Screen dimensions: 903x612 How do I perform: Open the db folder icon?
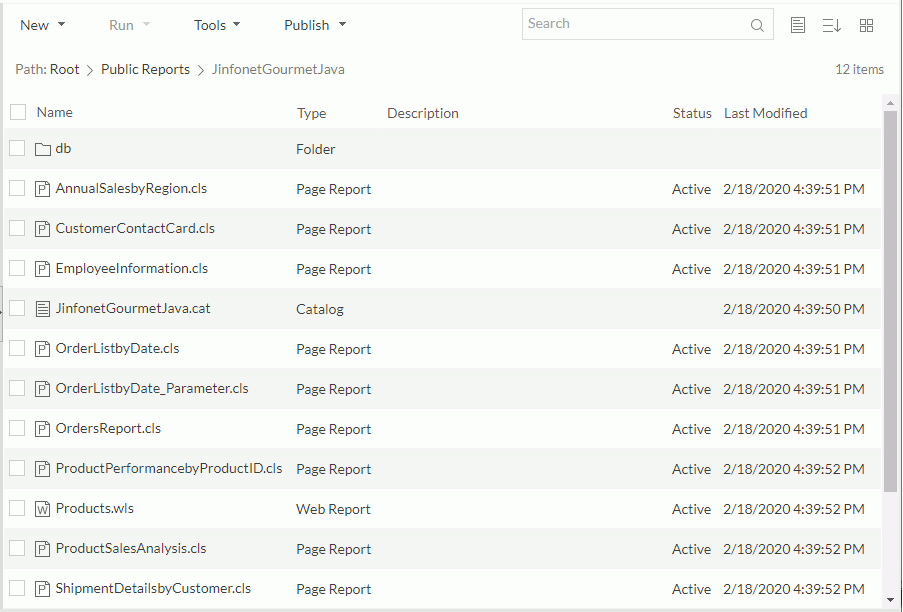41,148
